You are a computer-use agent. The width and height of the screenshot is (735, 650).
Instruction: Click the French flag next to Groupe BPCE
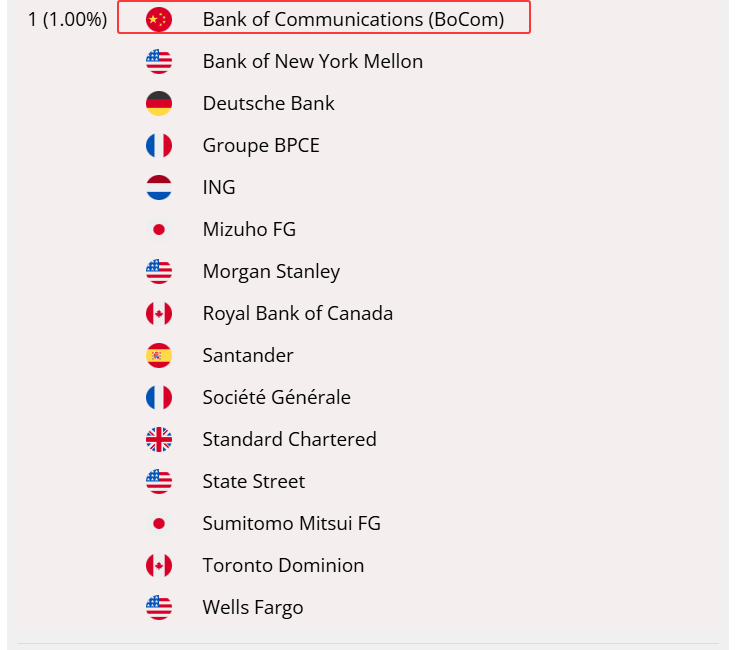pos(159,145)
